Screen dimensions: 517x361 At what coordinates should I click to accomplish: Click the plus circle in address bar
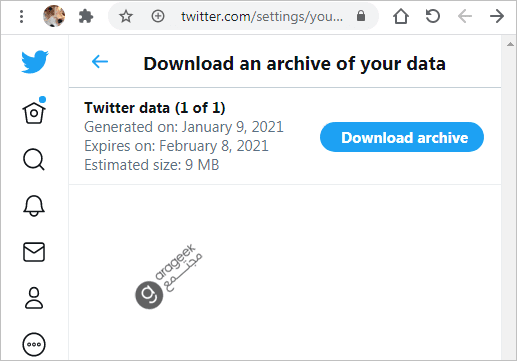158,16
